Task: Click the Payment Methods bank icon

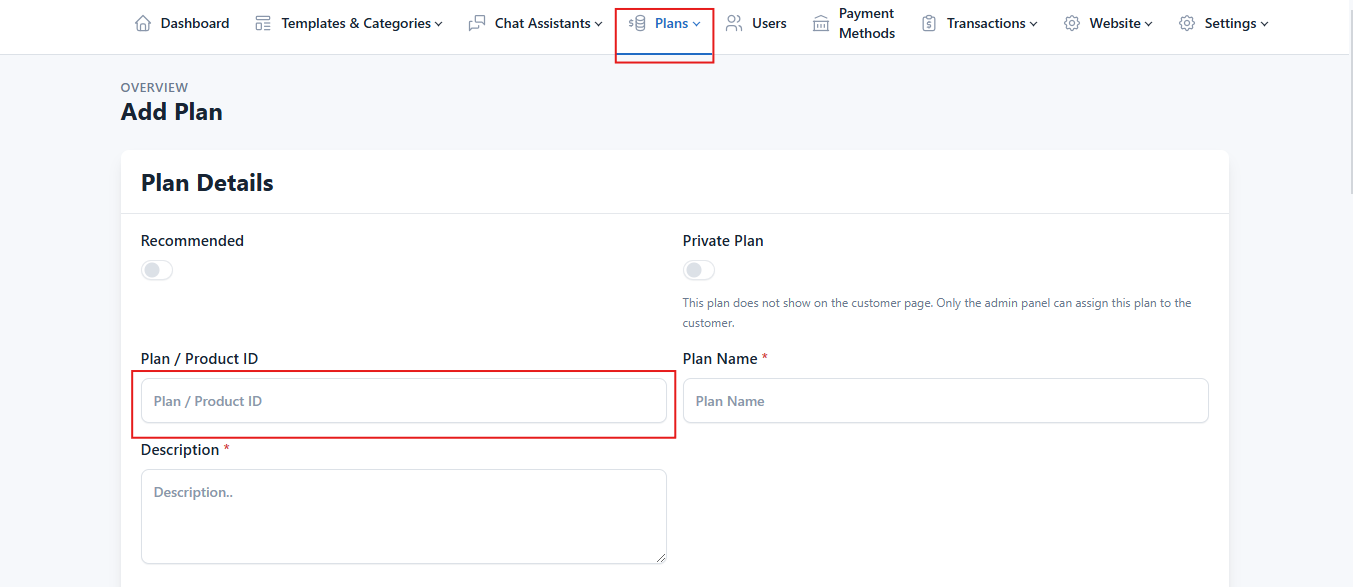Action: 821,23
